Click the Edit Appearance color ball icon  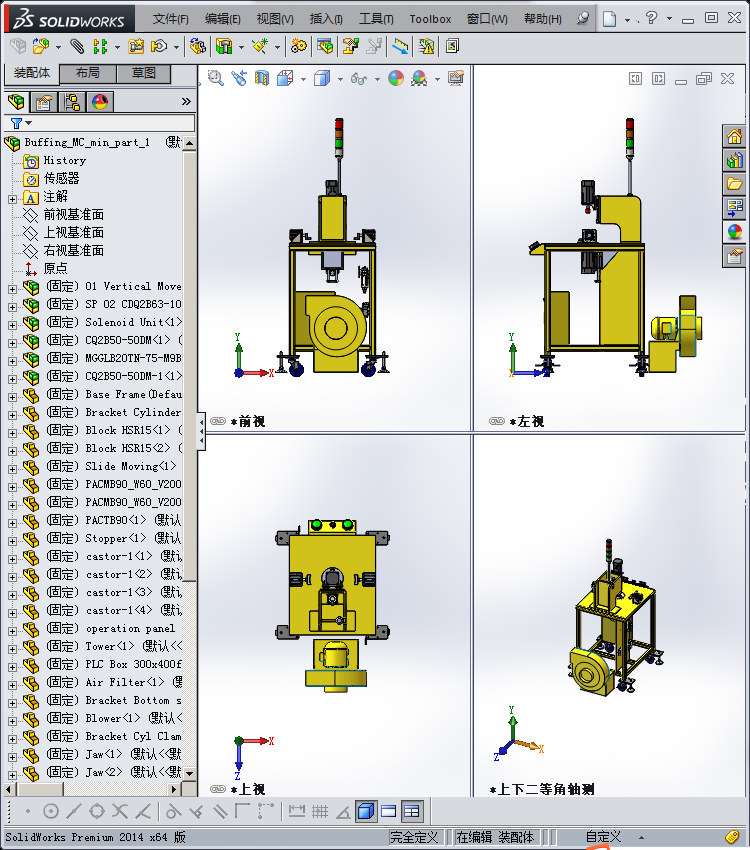click(x=396, y=79)
